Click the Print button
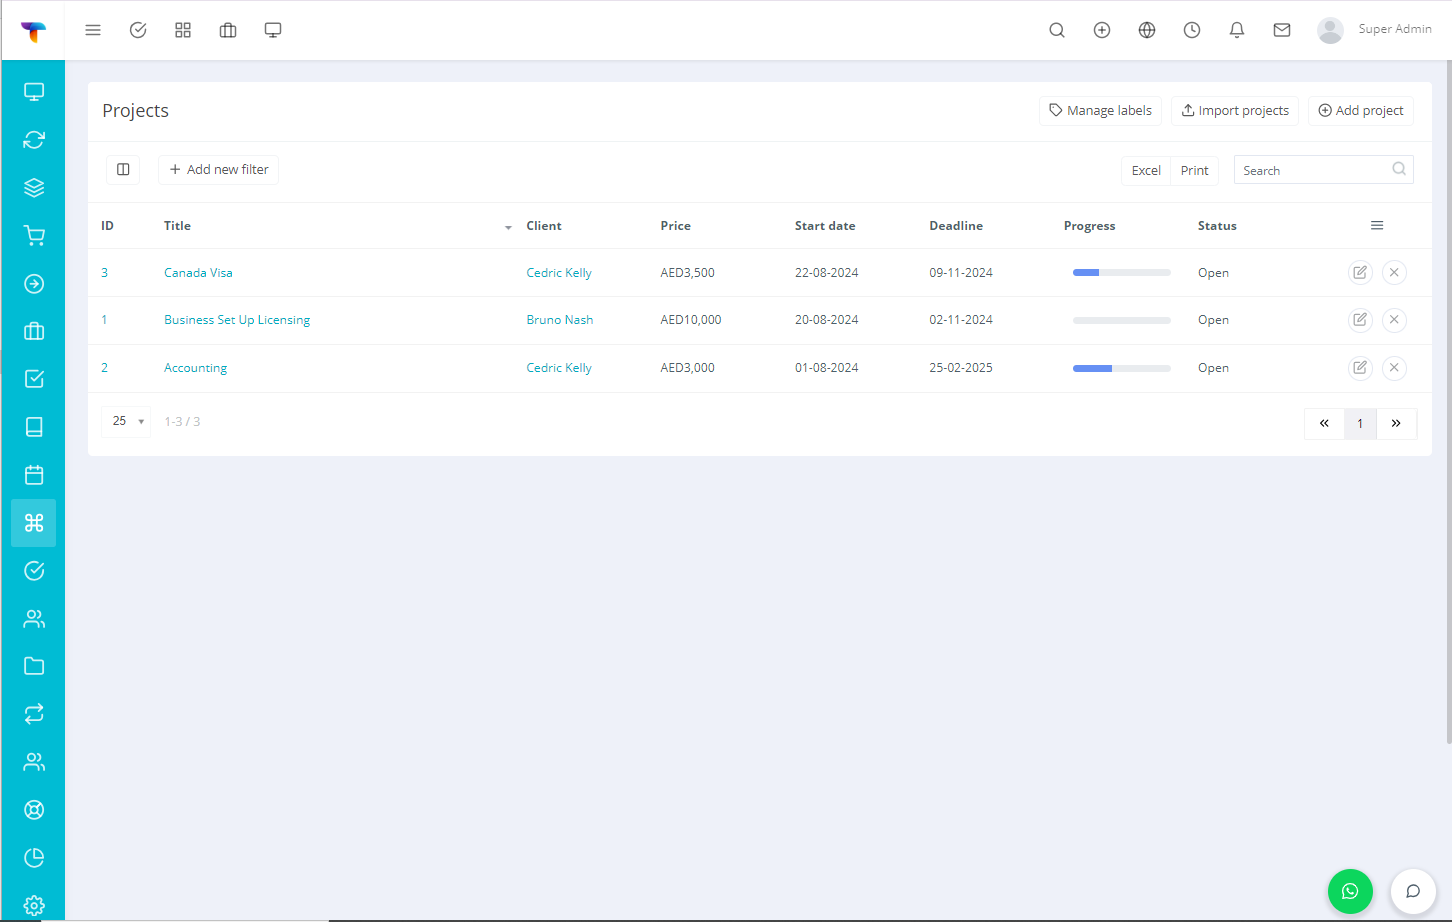The width and height of the screenshot is (1452, 922). pyautogui.click(x=1195, y=171)
